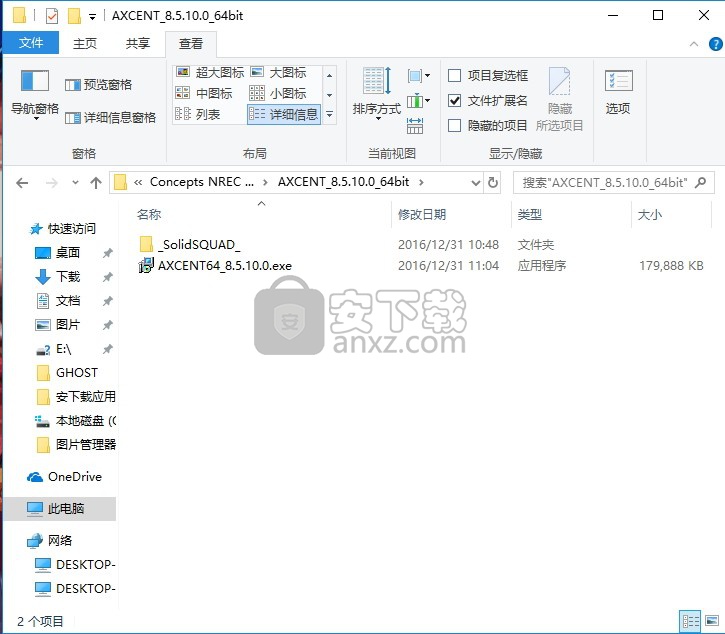Open Documents (文档) in sidebar
Image resolution: width=725 pixels, height=634 pixels.
[x=58, y=301]
